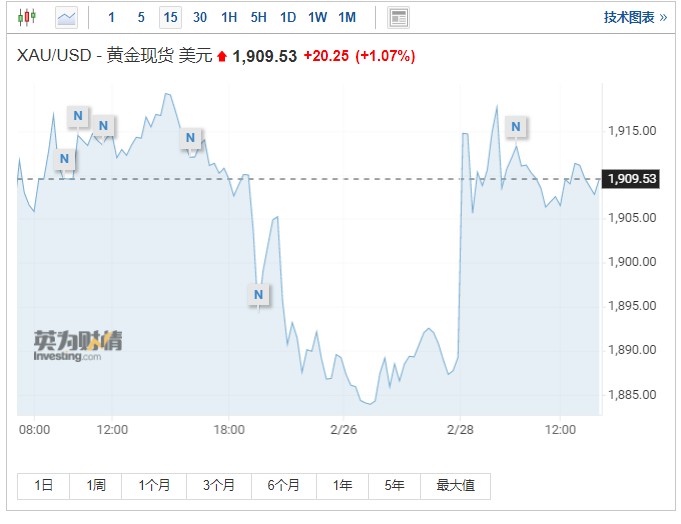Image resolution: width=681 pixels, height=524 pixels.
Task: Click the lowest N marker before 12:00
Action: pos(64,159)
